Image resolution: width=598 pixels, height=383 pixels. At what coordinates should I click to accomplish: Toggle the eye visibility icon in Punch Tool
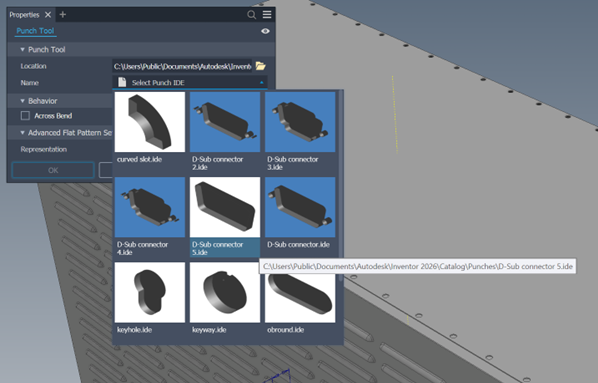click(x=265, y=31)
